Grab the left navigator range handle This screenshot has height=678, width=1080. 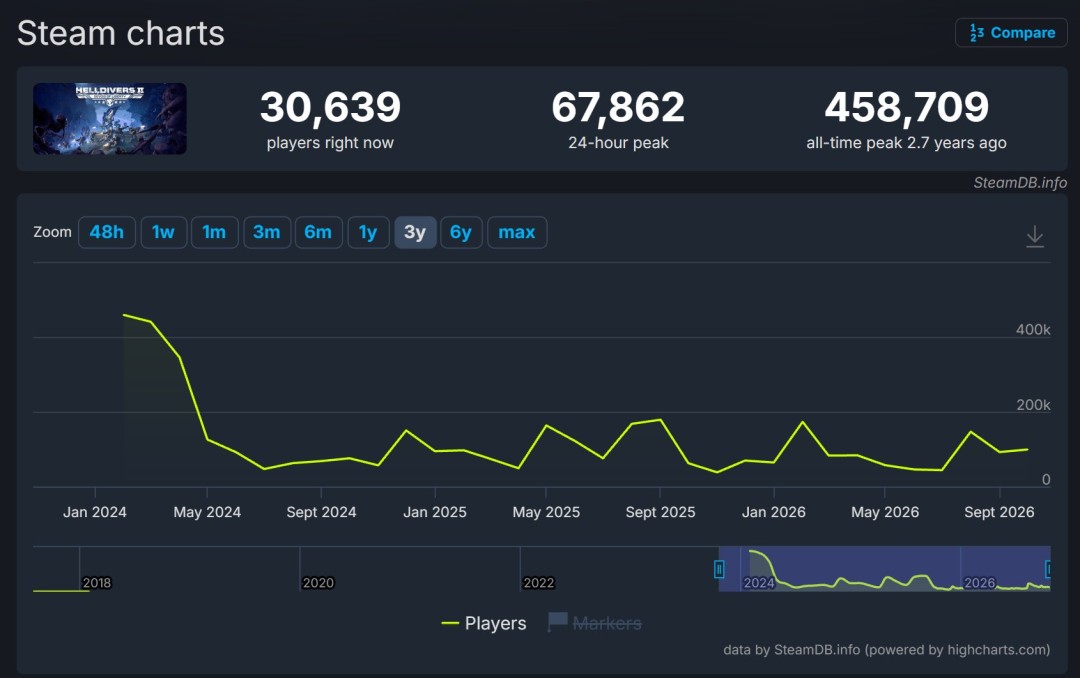(x=719, y=569)
